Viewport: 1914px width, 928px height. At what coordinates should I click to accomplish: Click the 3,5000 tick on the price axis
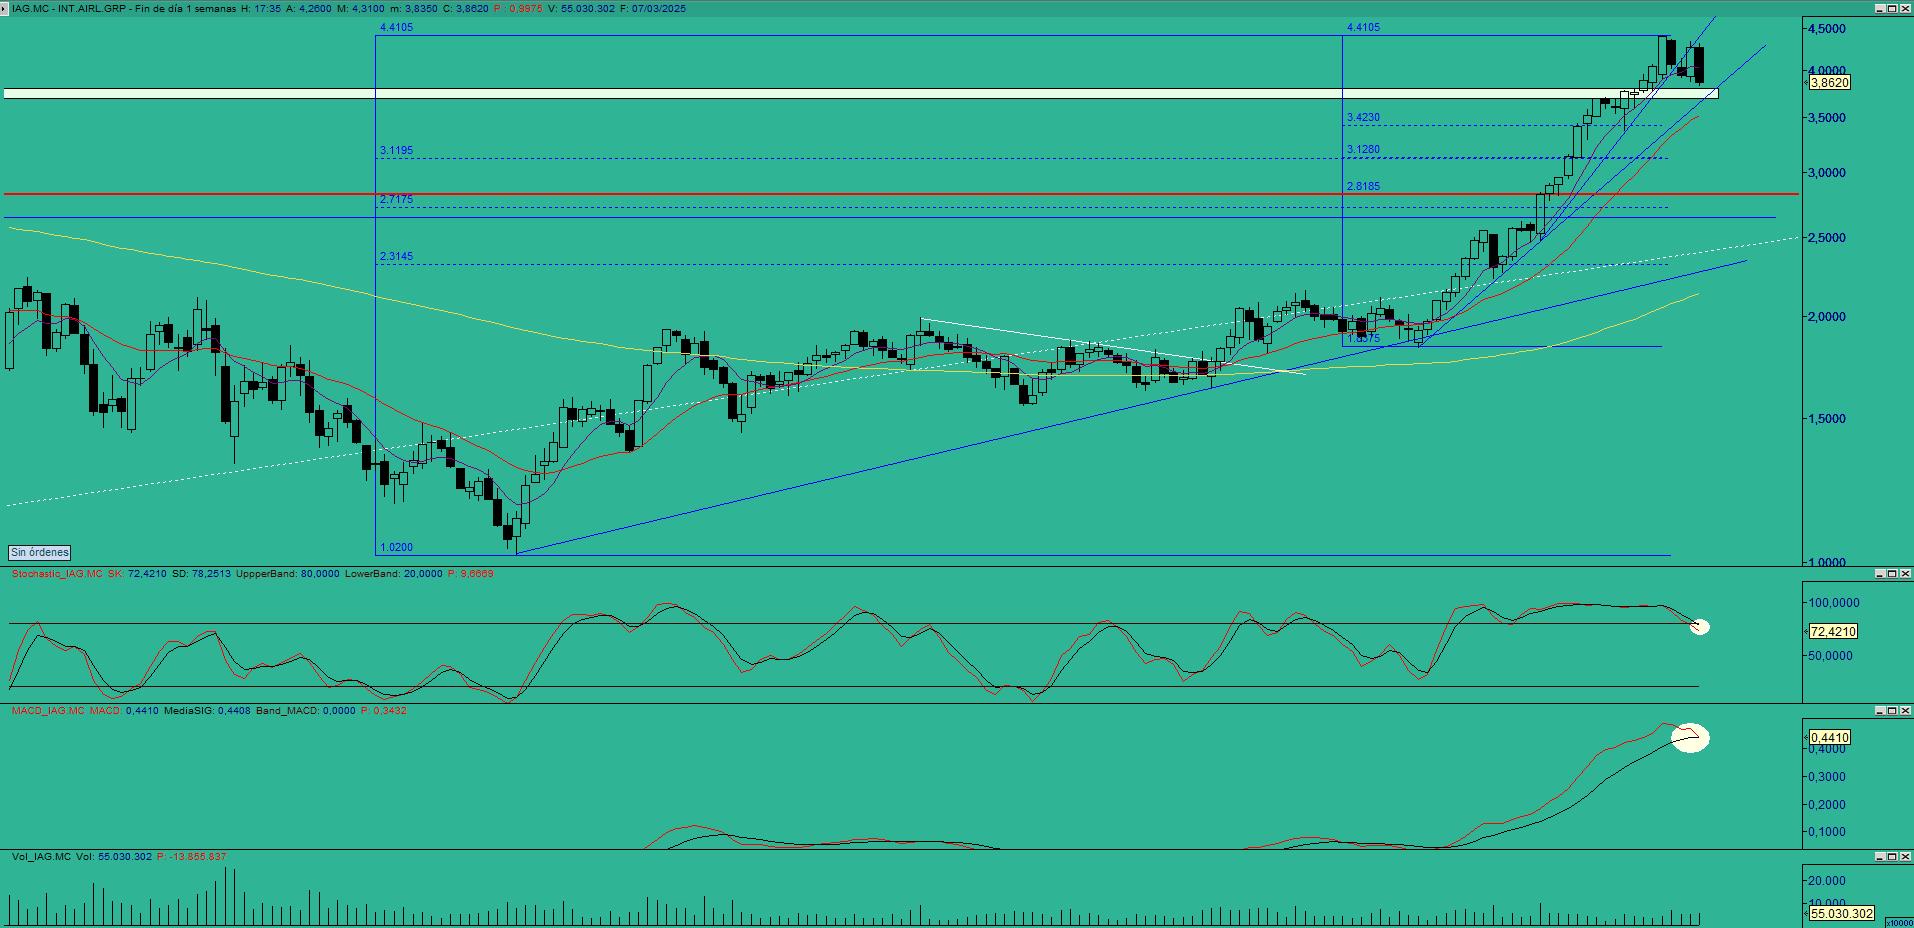1827,118
